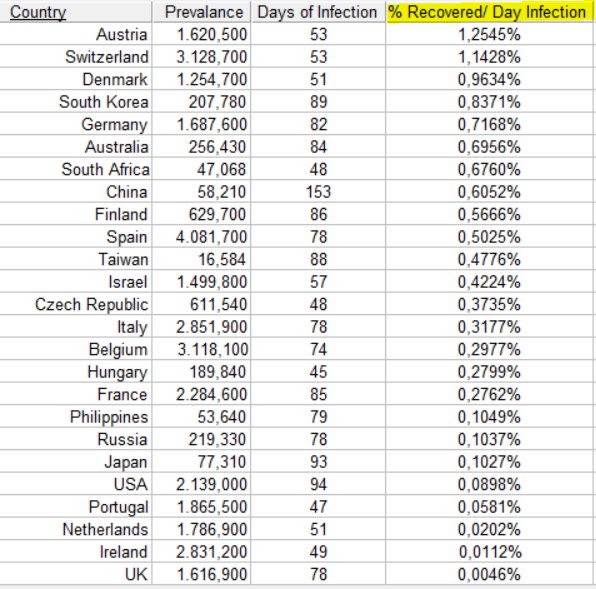Click the Netherlands country cell

(x=105, y=529)
